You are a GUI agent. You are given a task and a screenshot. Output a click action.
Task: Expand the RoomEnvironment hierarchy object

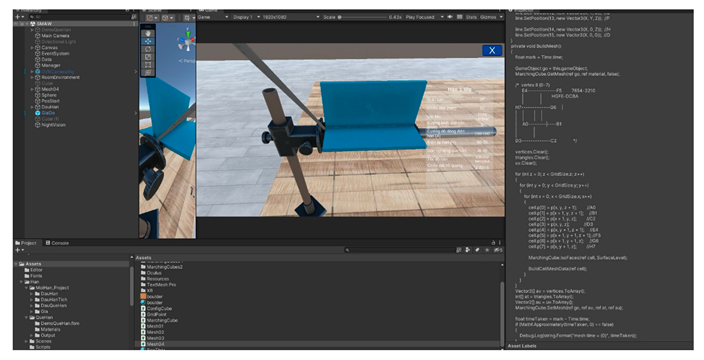pyautogui.click(x=32, y=77)
